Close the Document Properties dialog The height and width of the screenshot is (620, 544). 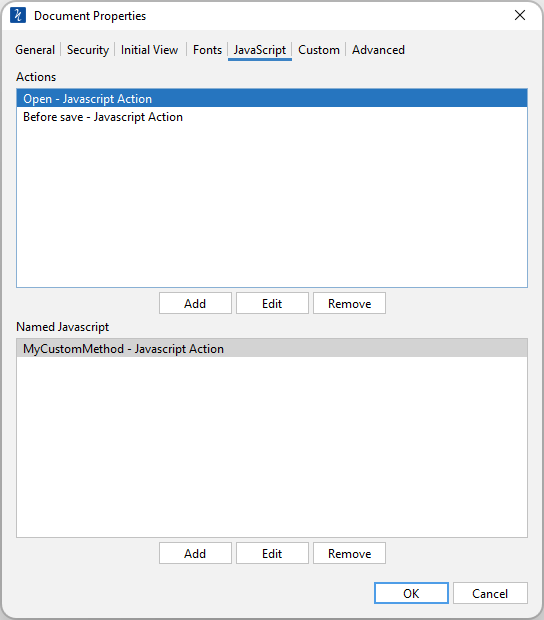[520, 15]
